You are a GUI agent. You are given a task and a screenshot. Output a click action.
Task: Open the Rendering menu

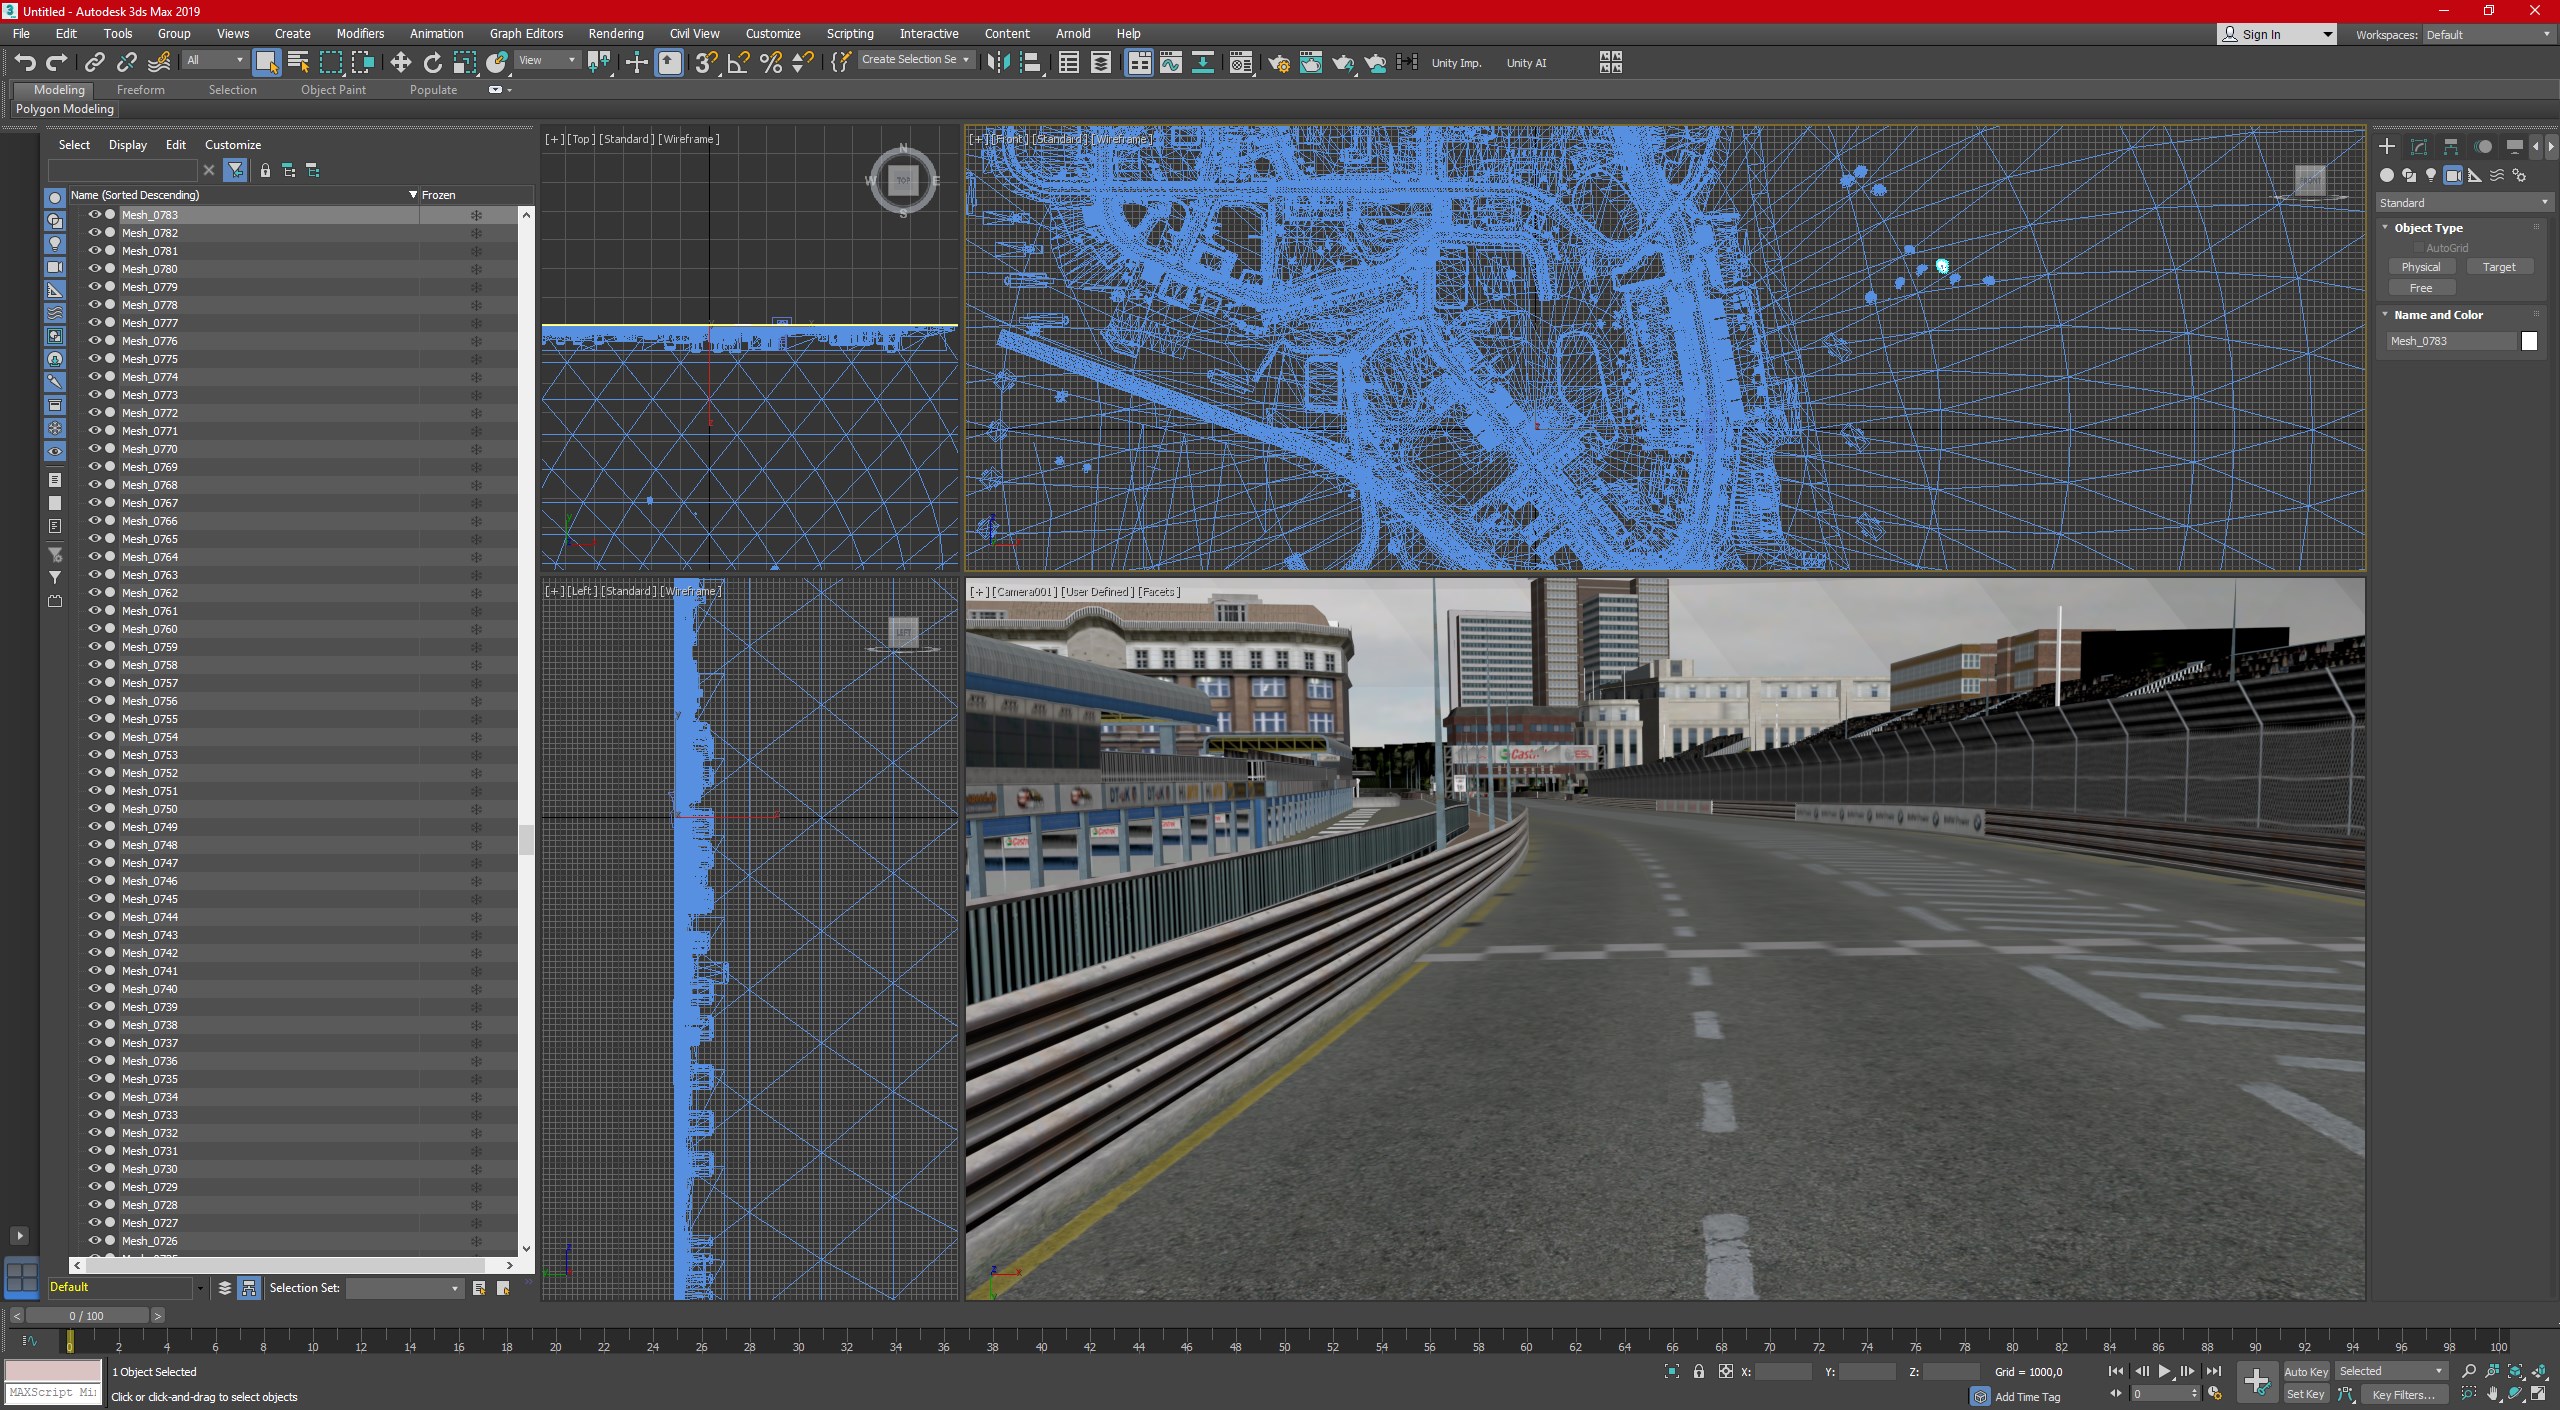615,33
